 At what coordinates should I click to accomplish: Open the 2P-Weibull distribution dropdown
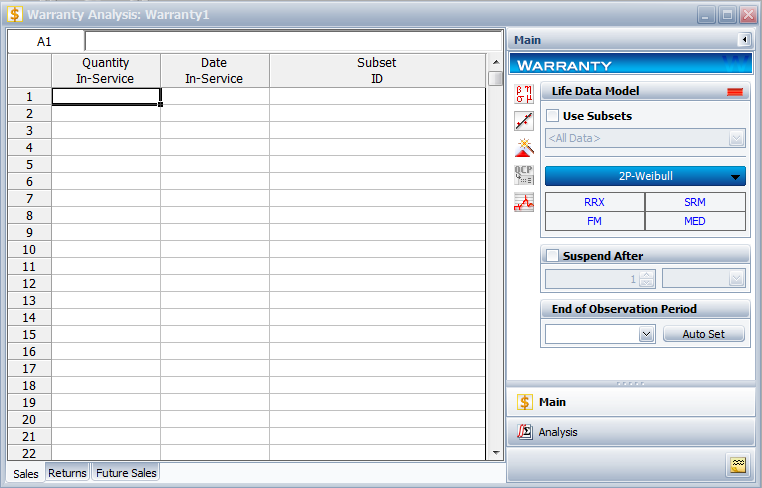click(x=645, y=176)
